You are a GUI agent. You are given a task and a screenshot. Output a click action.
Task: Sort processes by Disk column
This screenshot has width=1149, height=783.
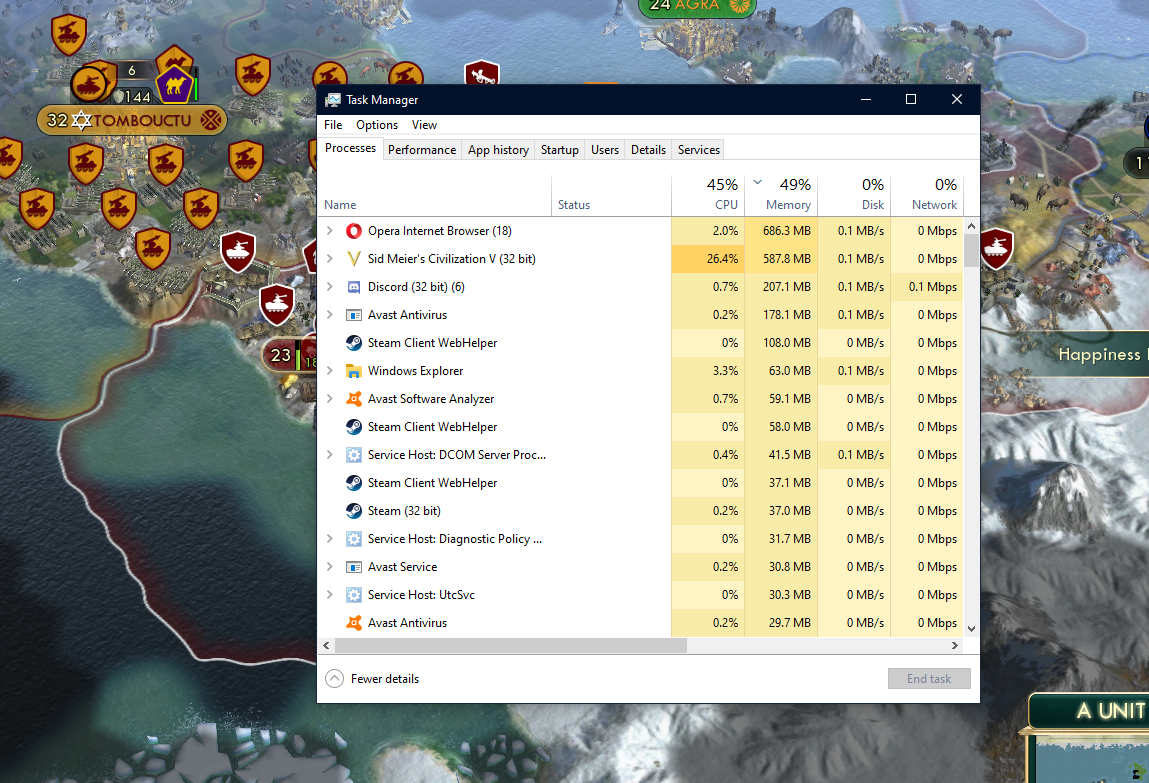854,195
